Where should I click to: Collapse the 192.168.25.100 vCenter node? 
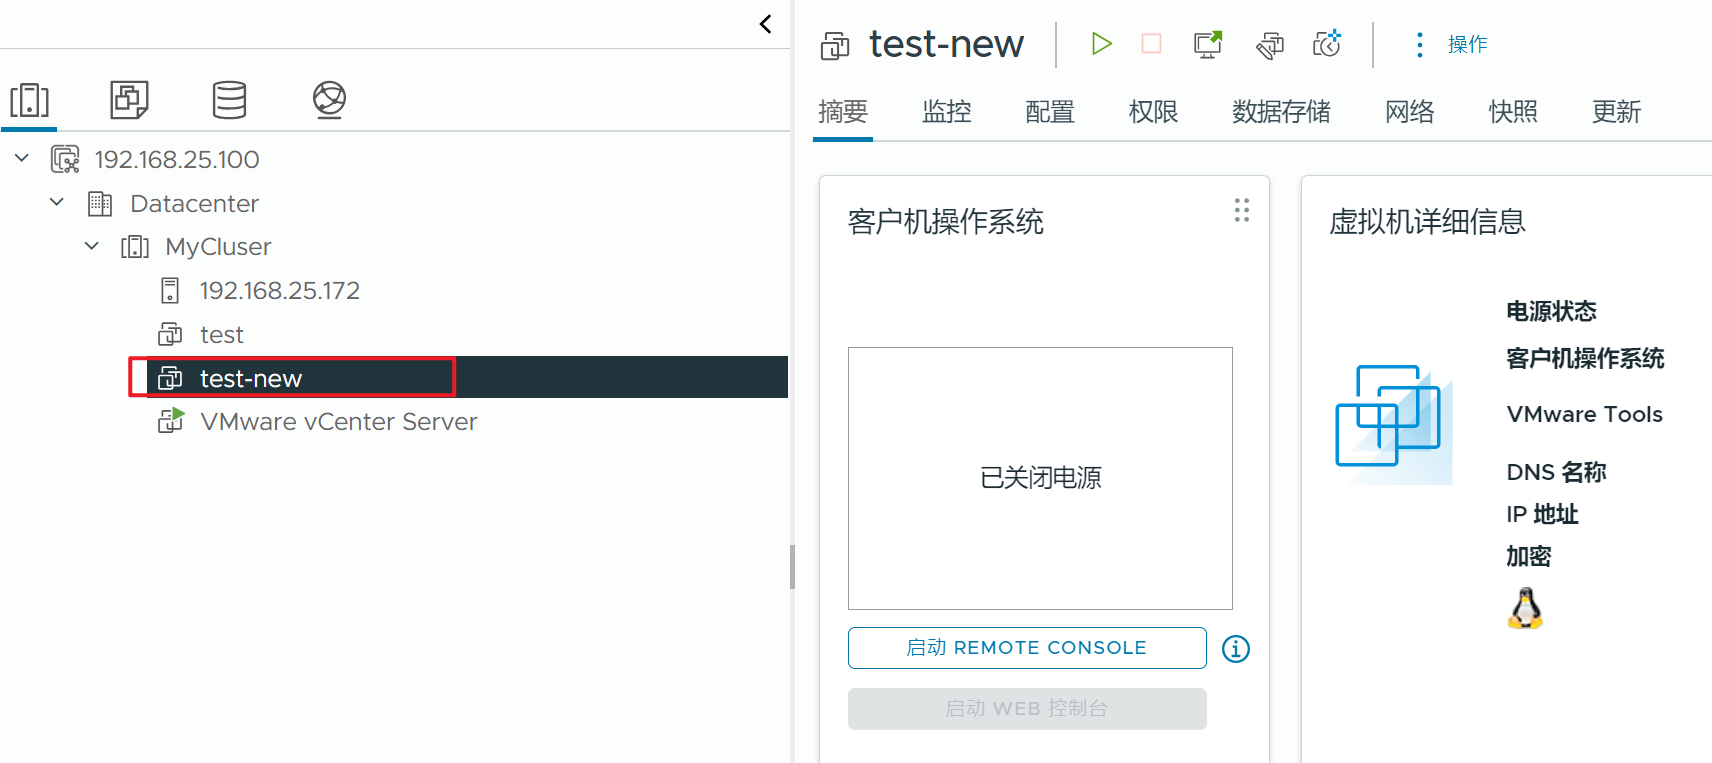click(x=21, y=158)
